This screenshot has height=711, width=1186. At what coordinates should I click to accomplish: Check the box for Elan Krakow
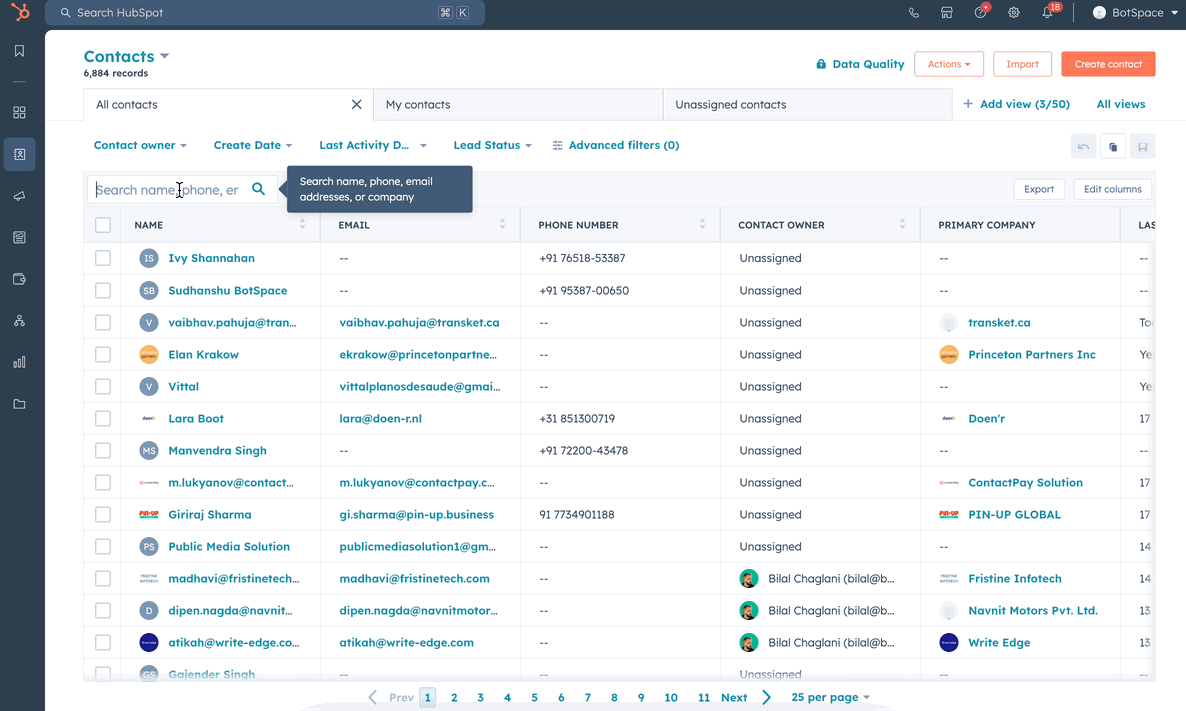point(103,355)
